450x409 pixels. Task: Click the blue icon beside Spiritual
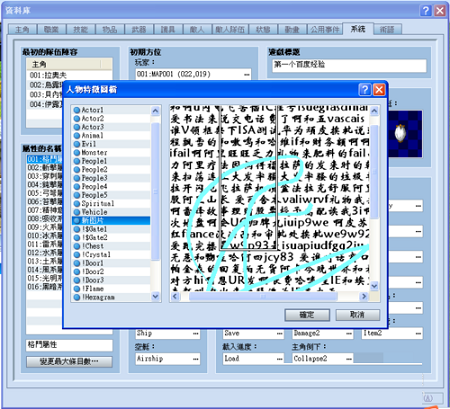tap(77, 203)
